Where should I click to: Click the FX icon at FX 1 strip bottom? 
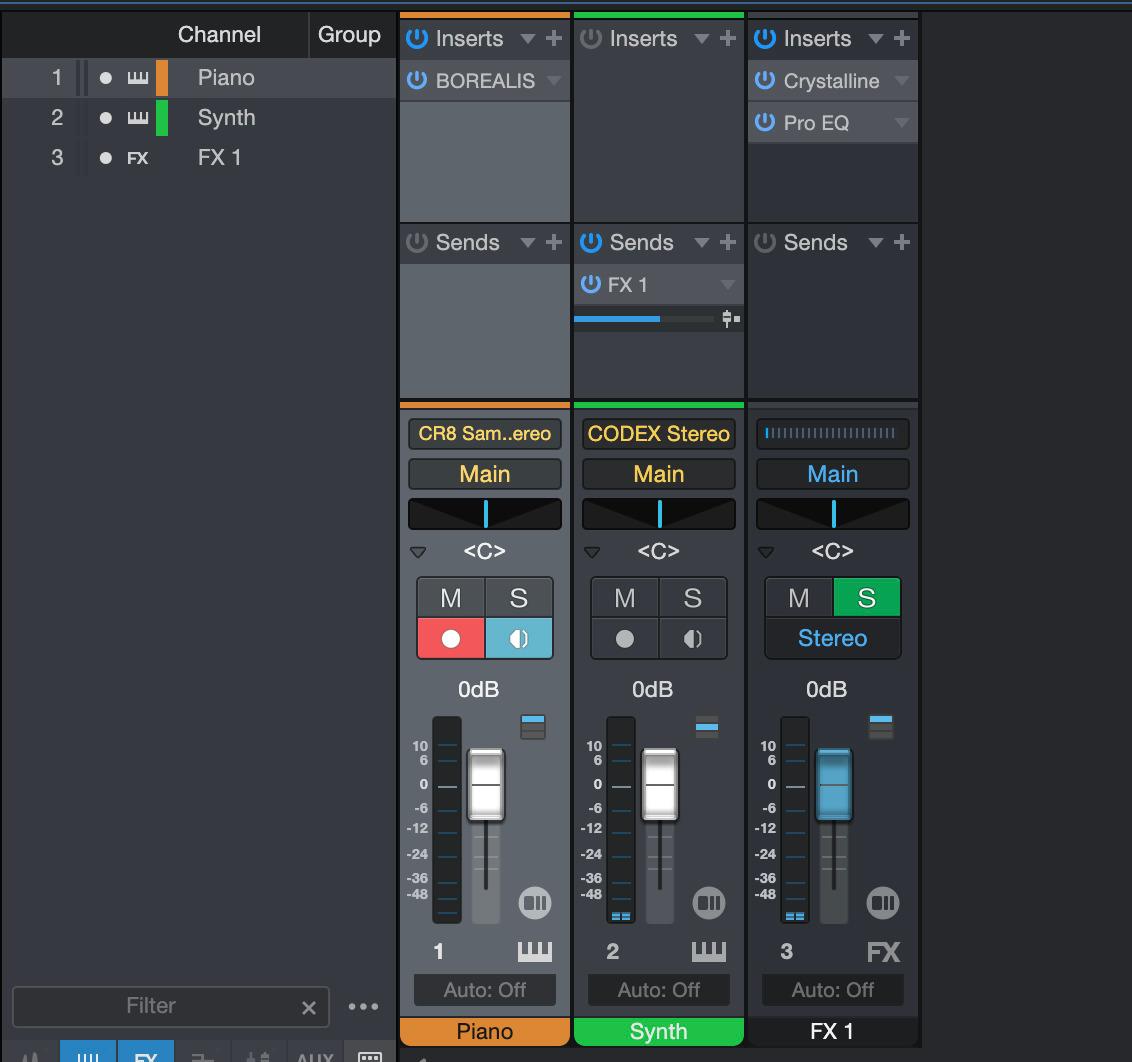tap(884, 952)
